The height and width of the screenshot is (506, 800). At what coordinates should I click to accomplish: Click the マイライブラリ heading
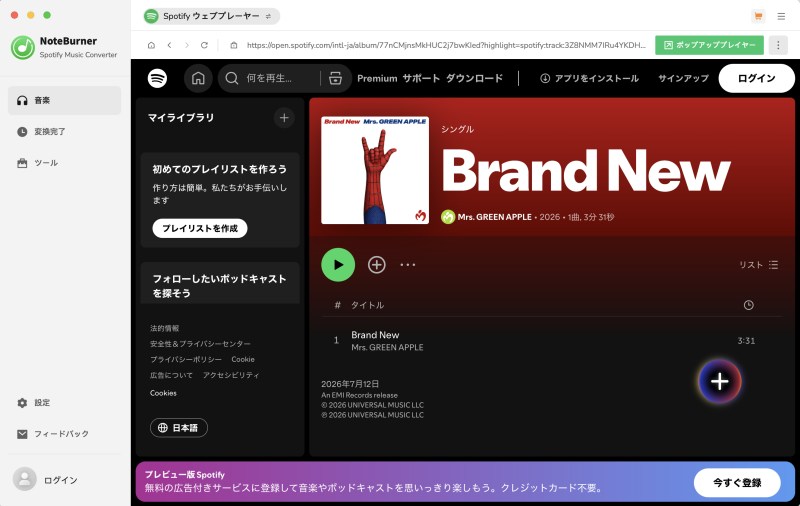point(181,118)
